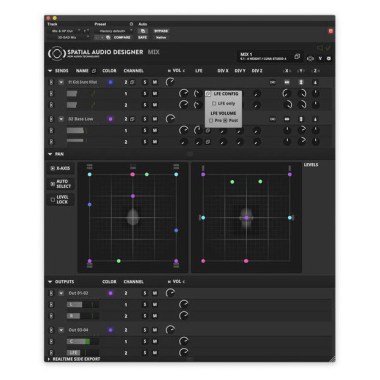
Task: Click the red plugin close icon
Action: pos(330,31)
